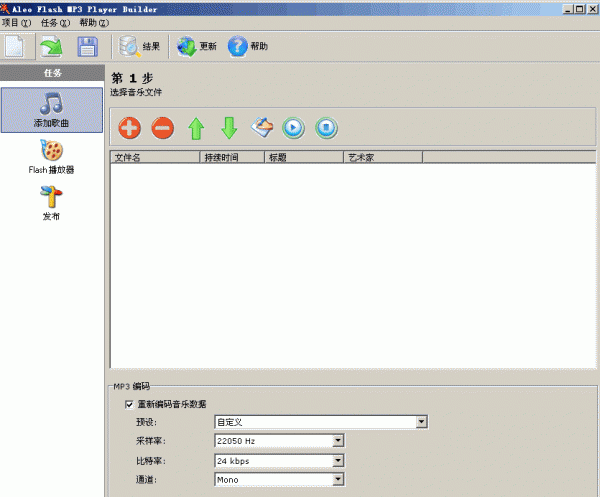
Task: Add a music file with red plus
Action: pos(129,127)
